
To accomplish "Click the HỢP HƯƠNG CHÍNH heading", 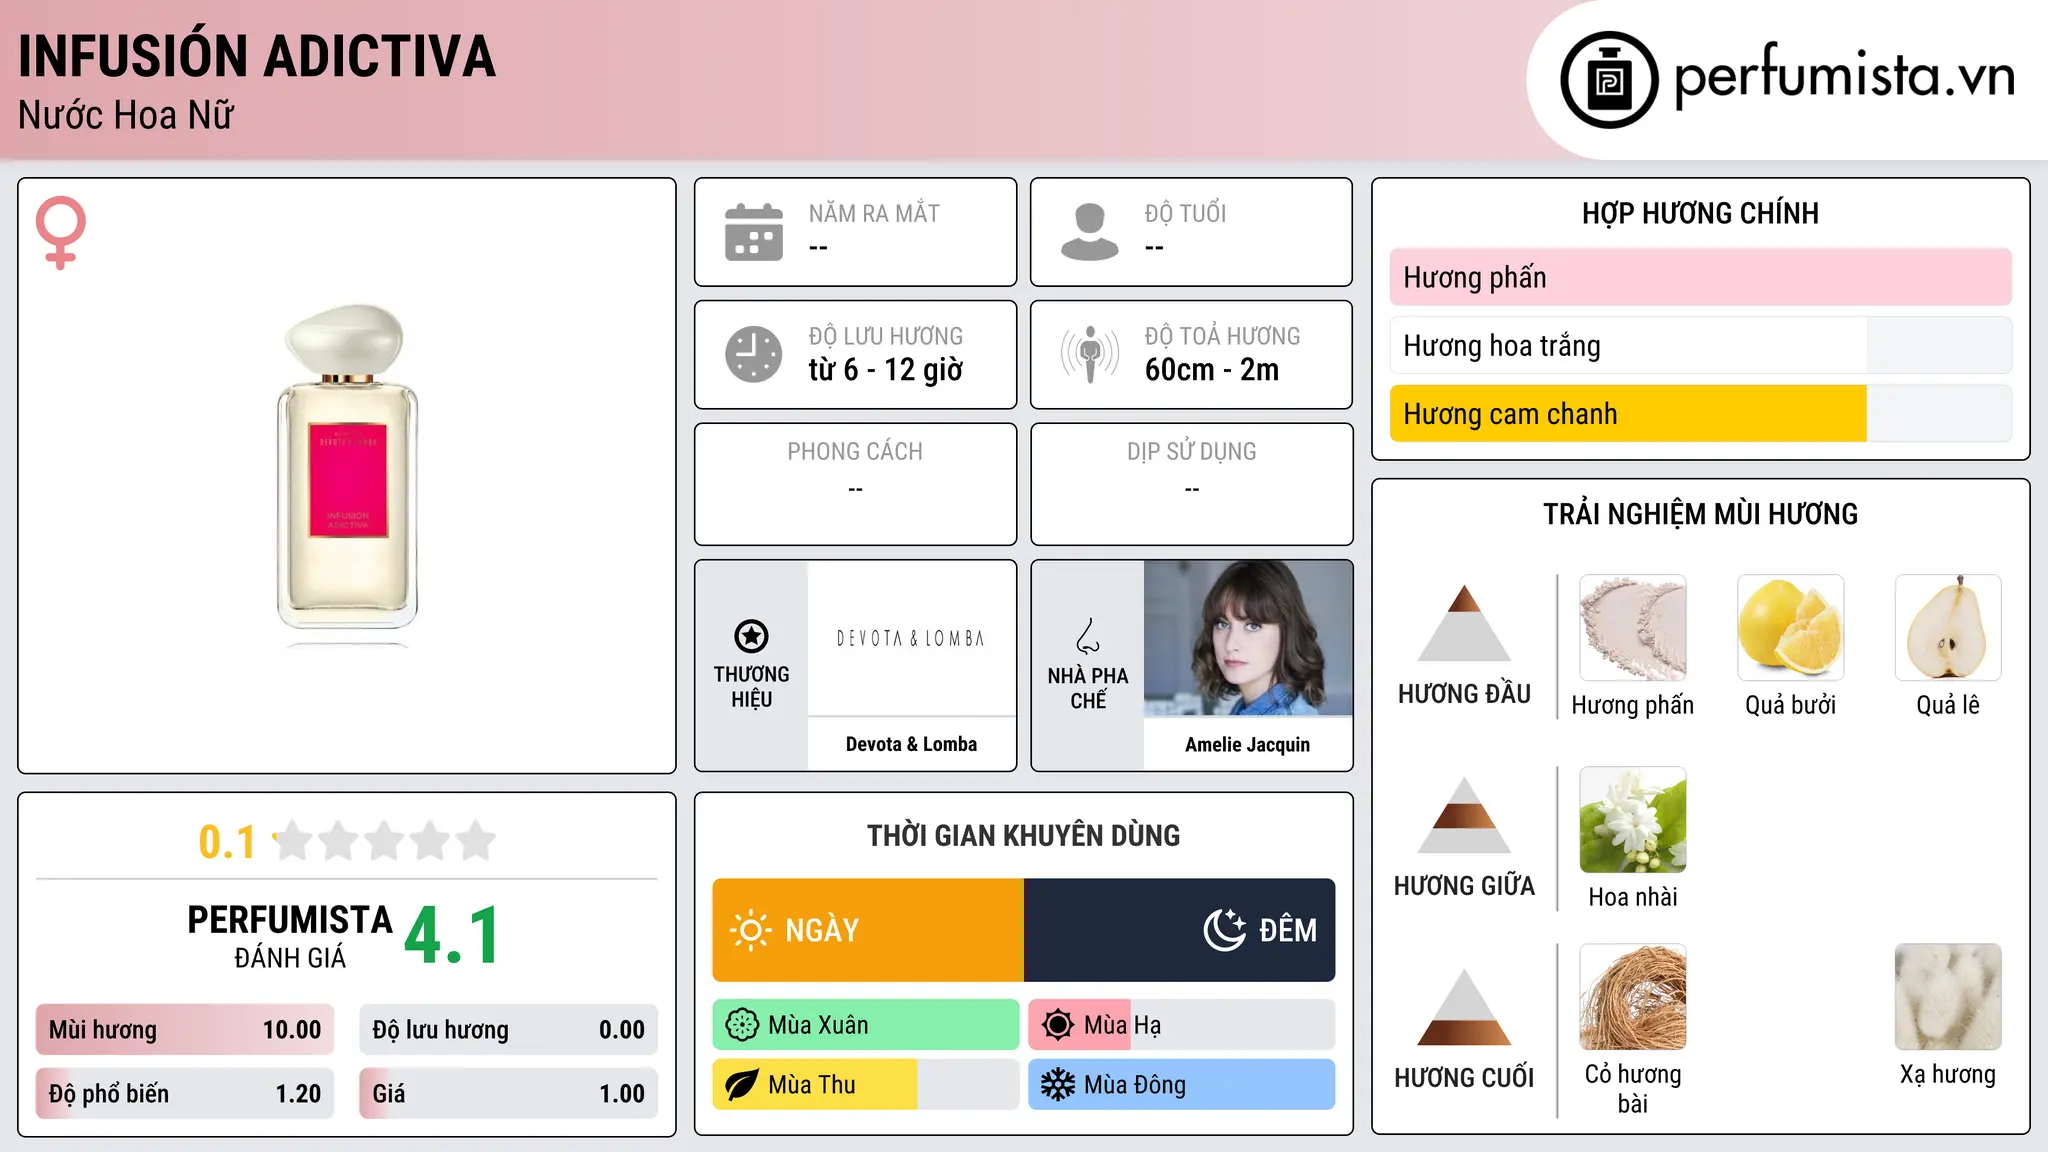I will (1700, 213).
